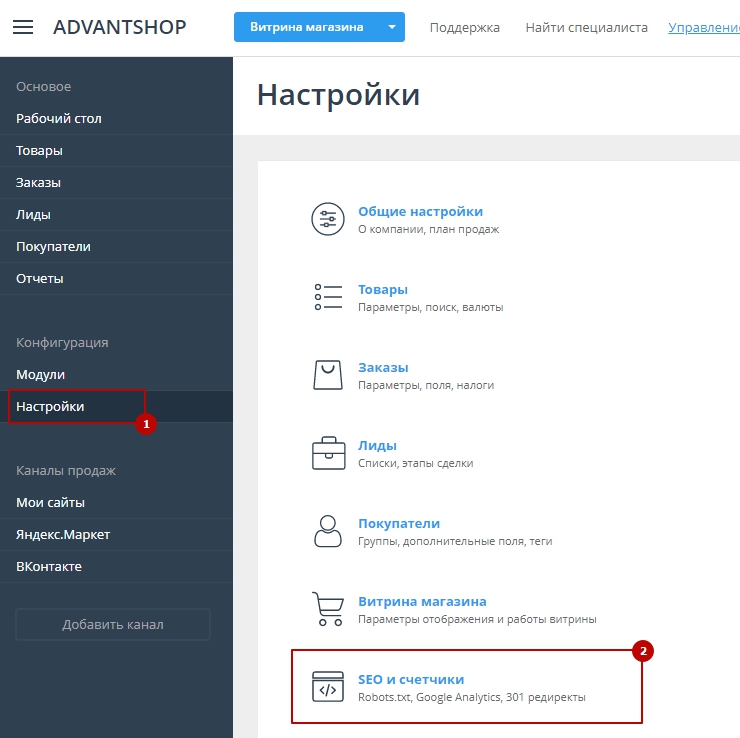Open Найти специалиста in top menu
This screenshot has width=740, height=738.
[x=586, y=27]
